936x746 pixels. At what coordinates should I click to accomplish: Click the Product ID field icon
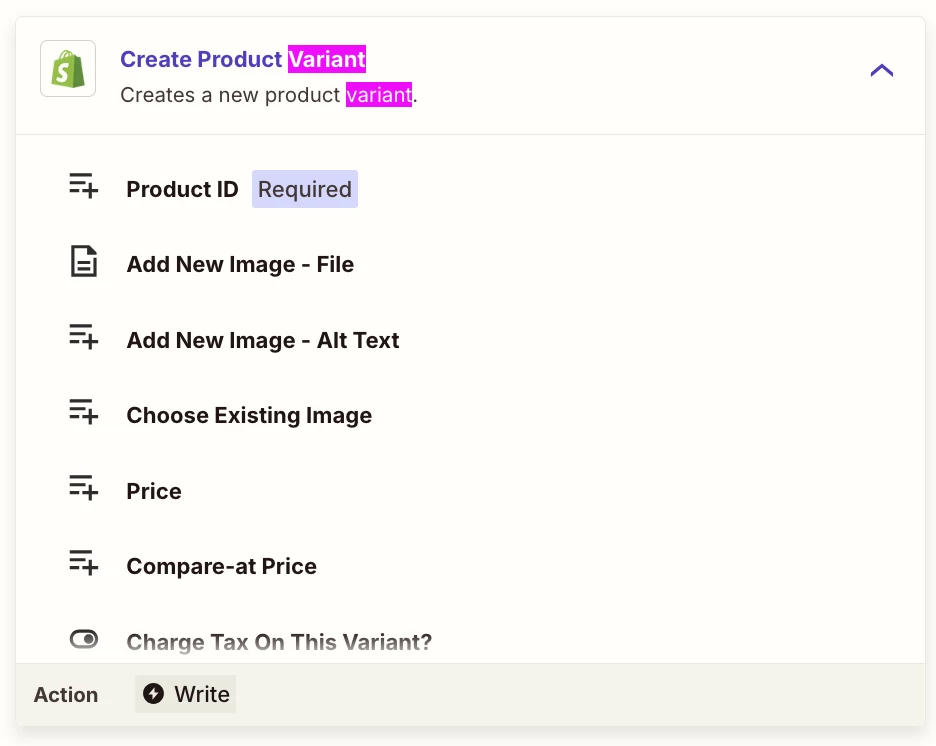pyautogui.click(x=84, y=186)
